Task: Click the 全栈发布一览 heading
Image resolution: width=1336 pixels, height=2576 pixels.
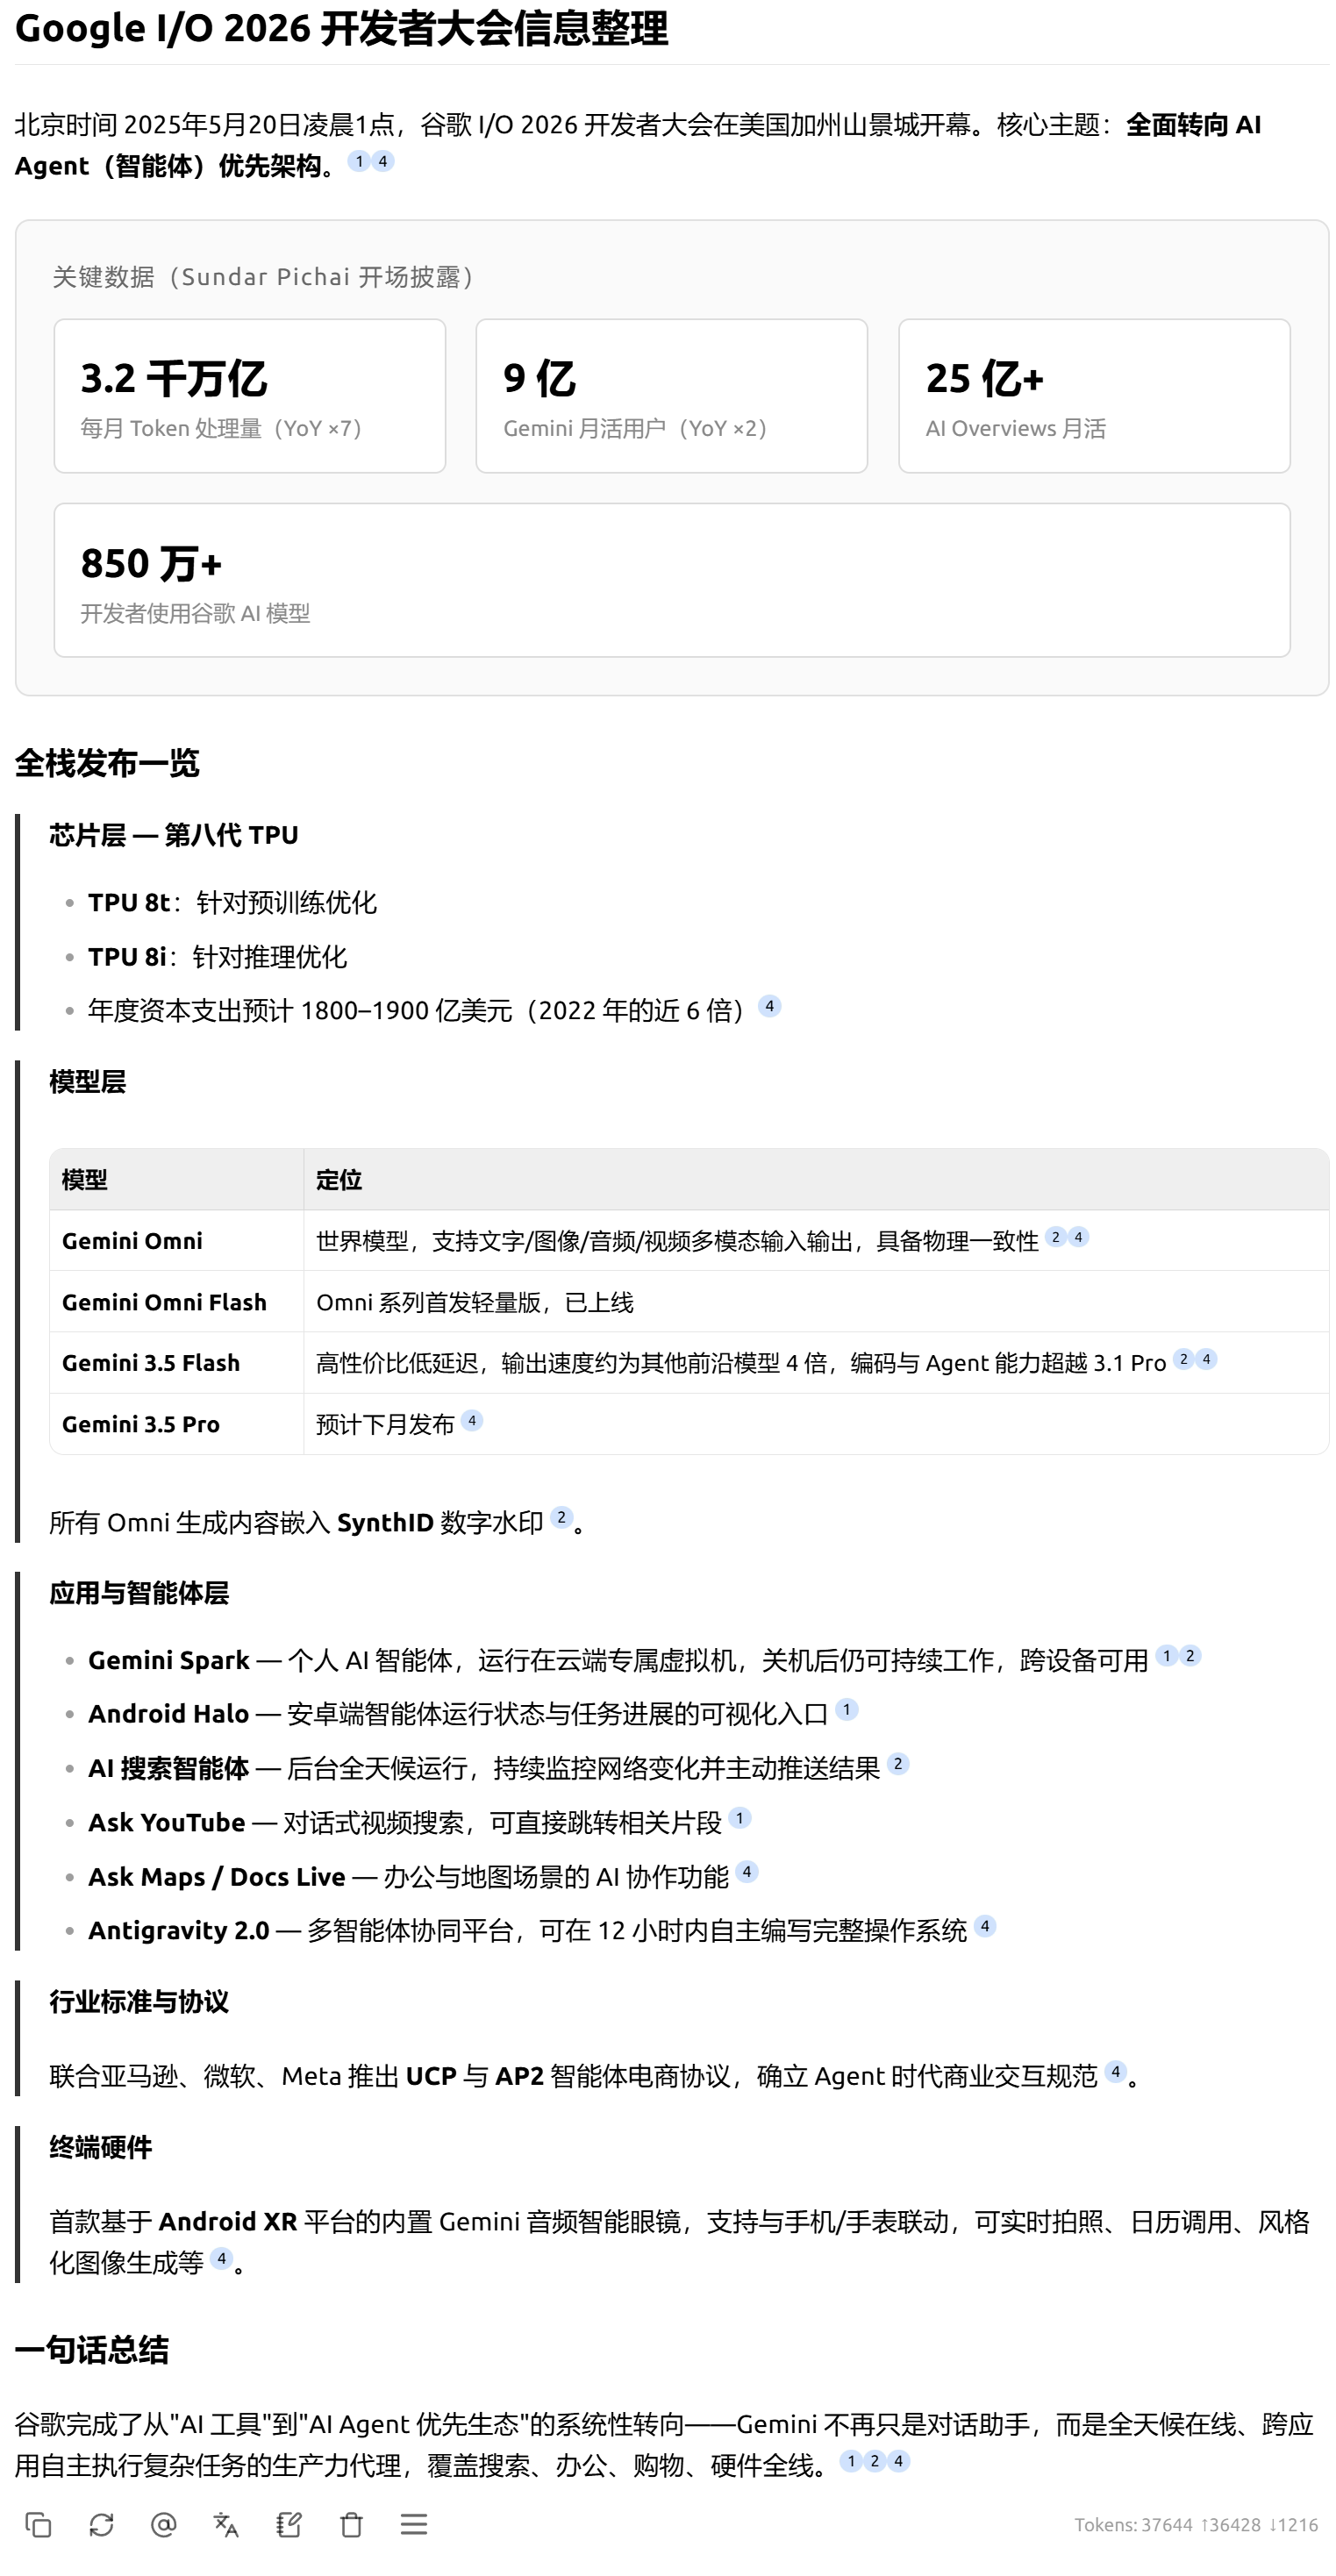Action: tap(107, 763)
